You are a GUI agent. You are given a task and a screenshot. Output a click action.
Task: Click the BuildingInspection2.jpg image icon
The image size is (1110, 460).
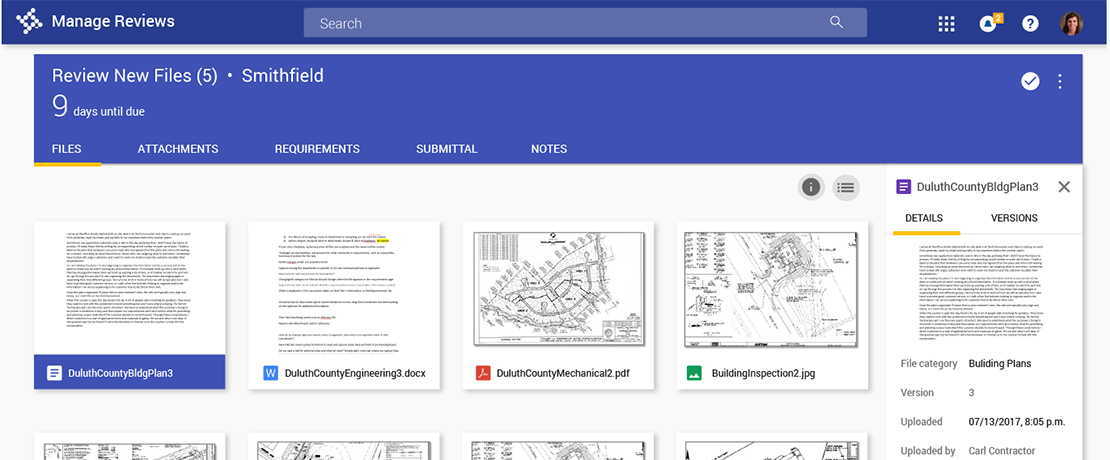pyautogui.click(x=694, y=374)
